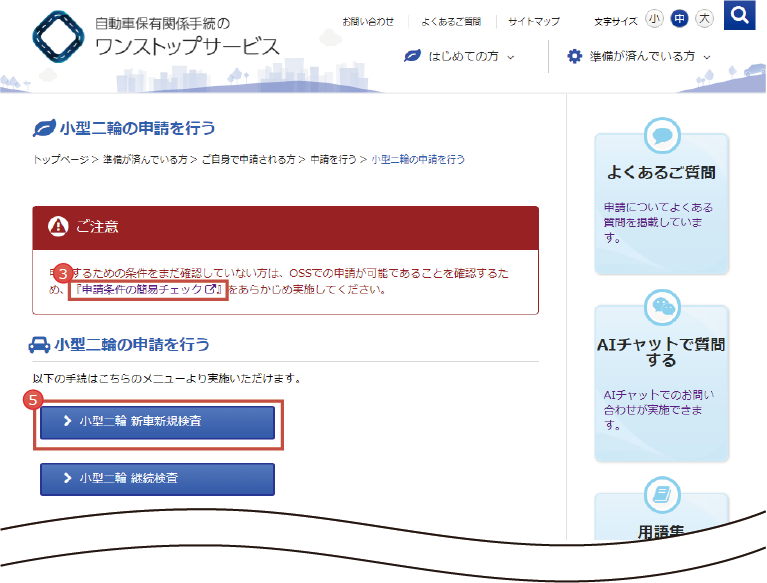
Task: Open the AIチャットで質問する card
Action: pyautogui.click(x=661, y=383)
